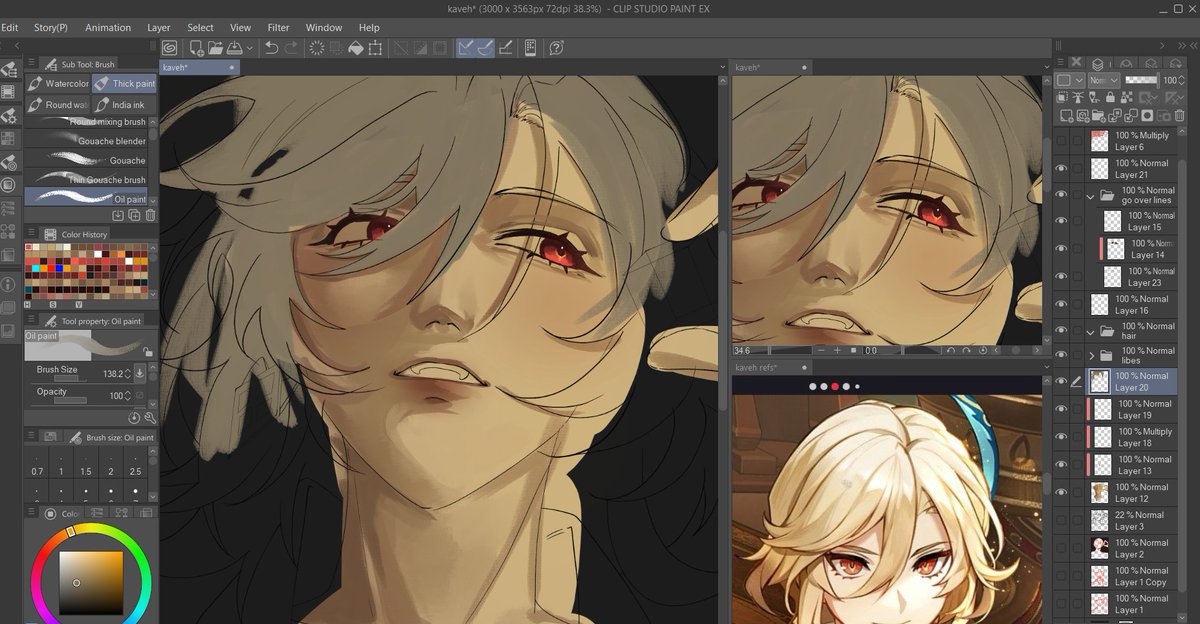The height and width of the screenshot is (624, 1200).
Task: Toggle visibility of Layer 16
Action: pos(1061,305)
